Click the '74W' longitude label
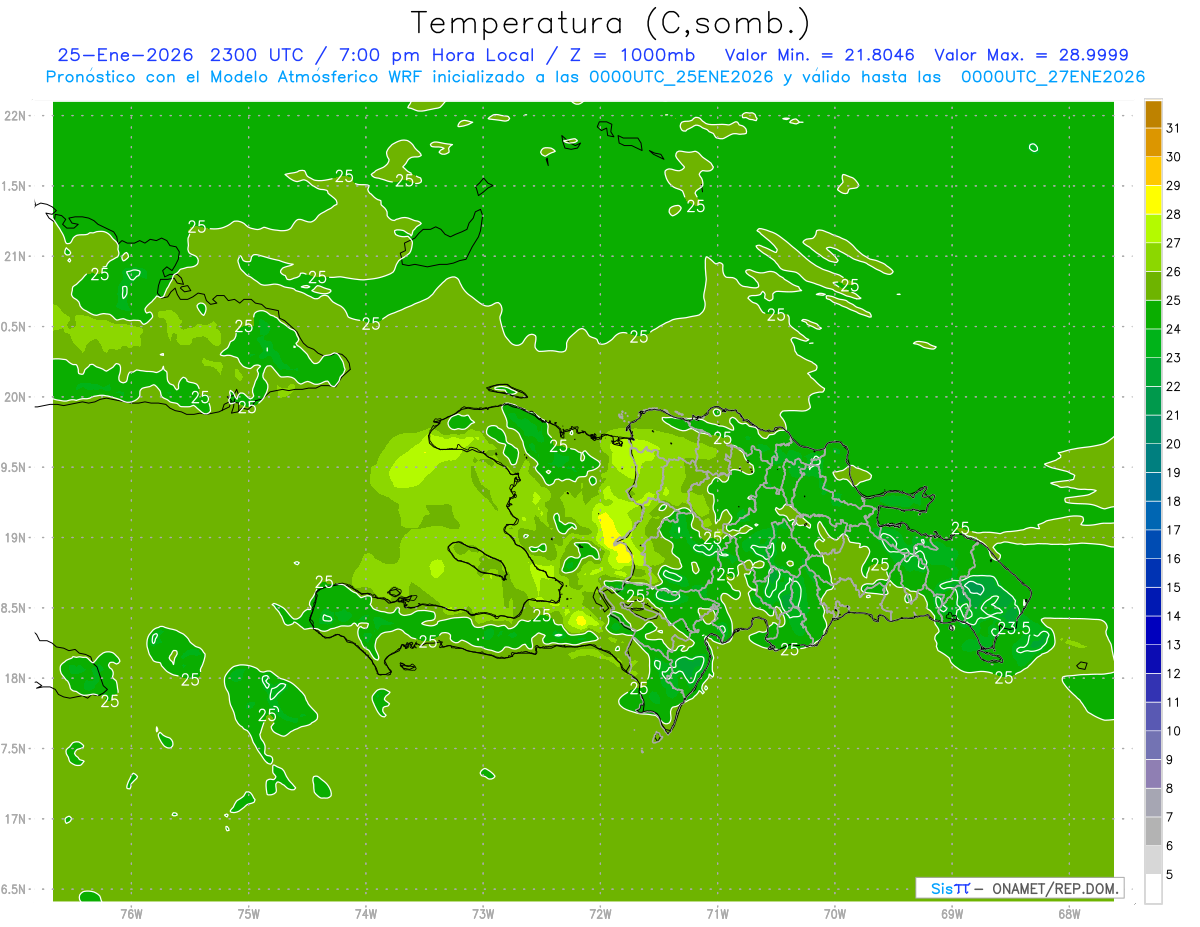This screenshot has height=927, width=1200. (x=366, y=913)
